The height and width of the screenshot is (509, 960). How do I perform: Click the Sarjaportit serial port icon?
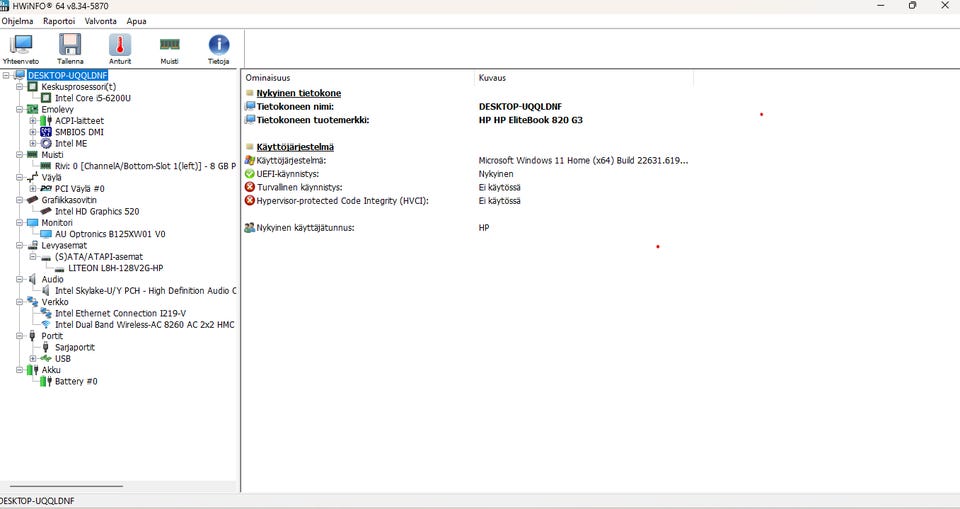pos(45,347)
